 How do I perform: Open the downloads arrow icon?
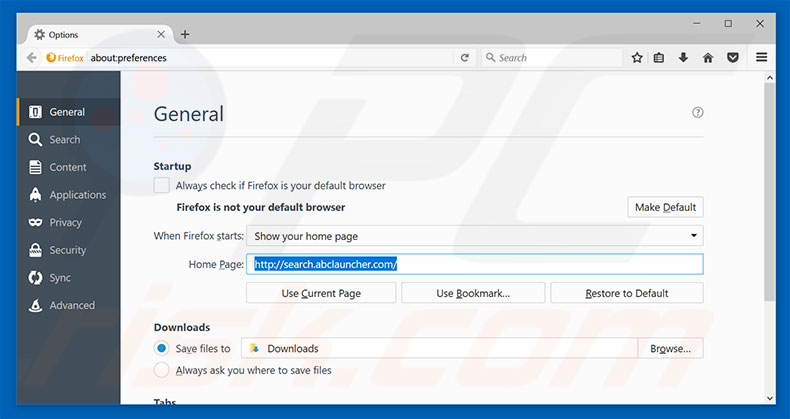click(x=683, y=58)
